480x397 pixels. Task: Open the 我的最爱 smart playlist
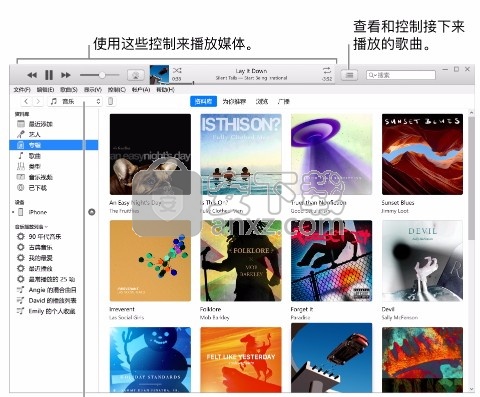(53, 258)
